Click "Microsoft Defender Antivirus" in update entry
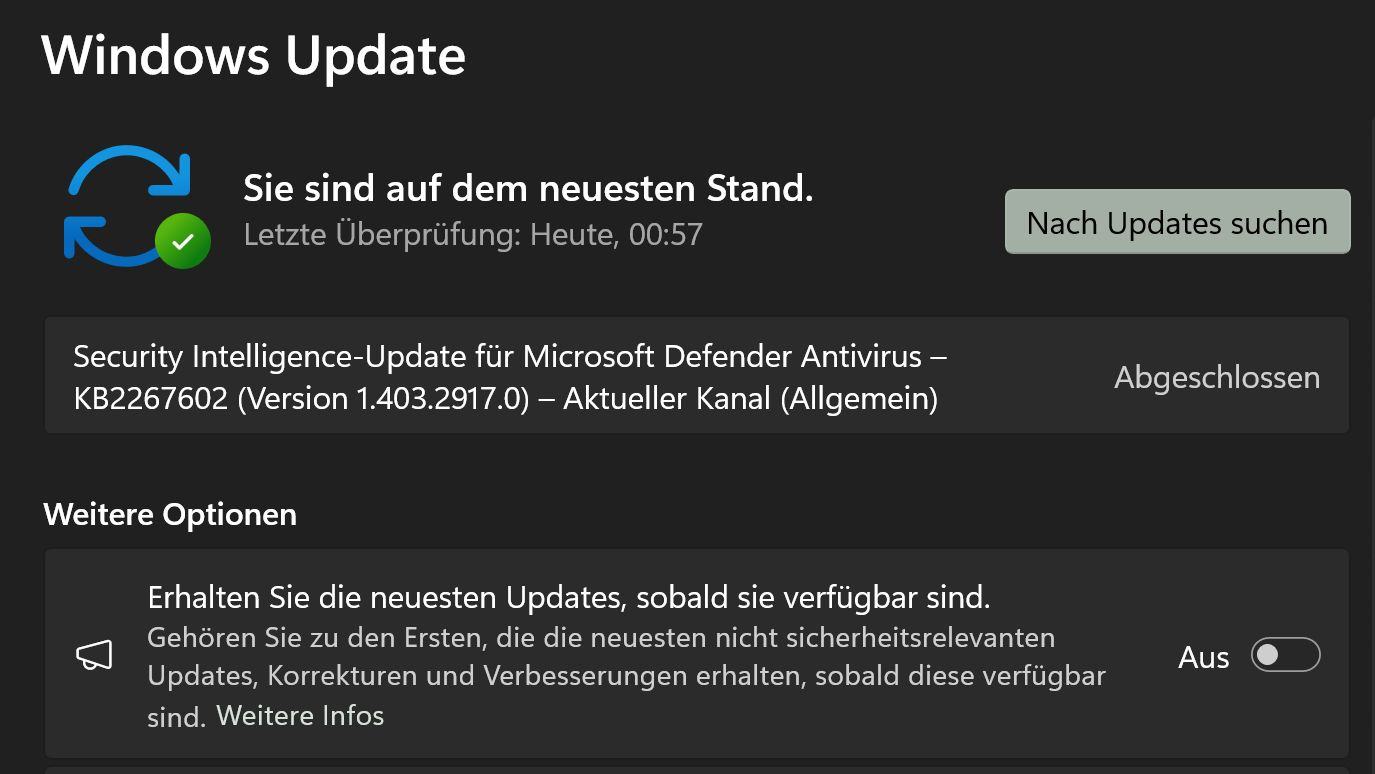The width and height of the screenshot is (1375, 774). tap(722, 356)
